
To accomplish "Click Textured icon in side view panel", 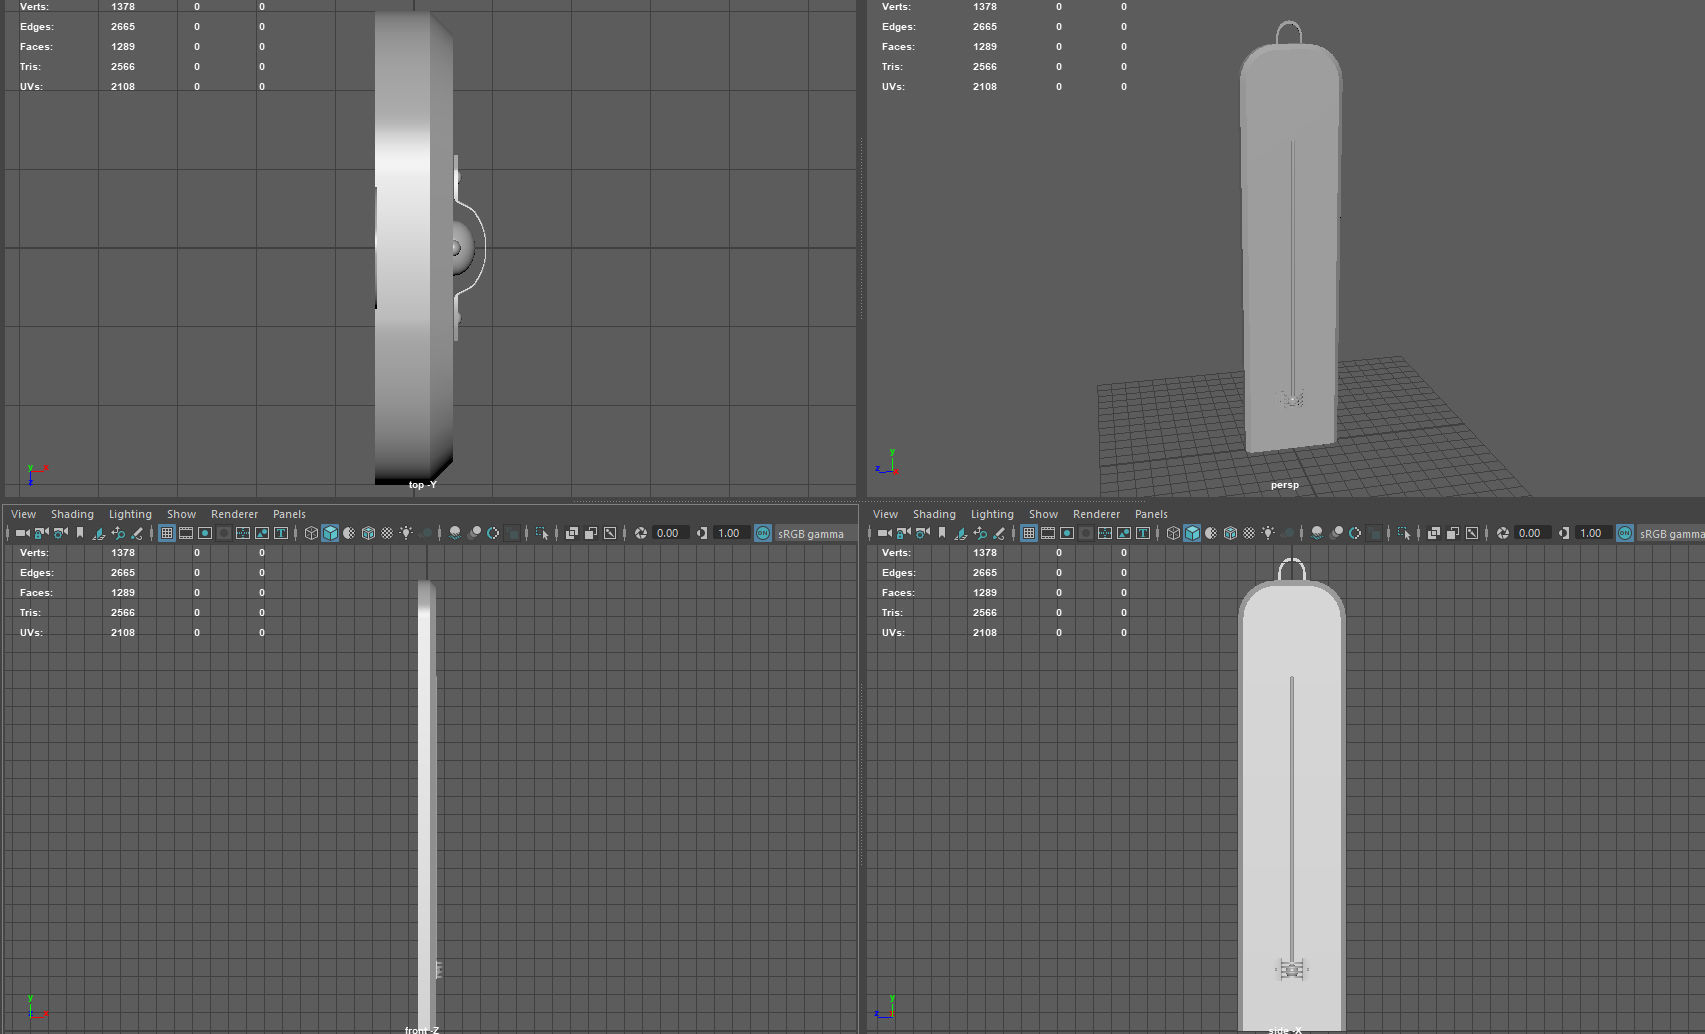I will click(x=1249, y=533).
